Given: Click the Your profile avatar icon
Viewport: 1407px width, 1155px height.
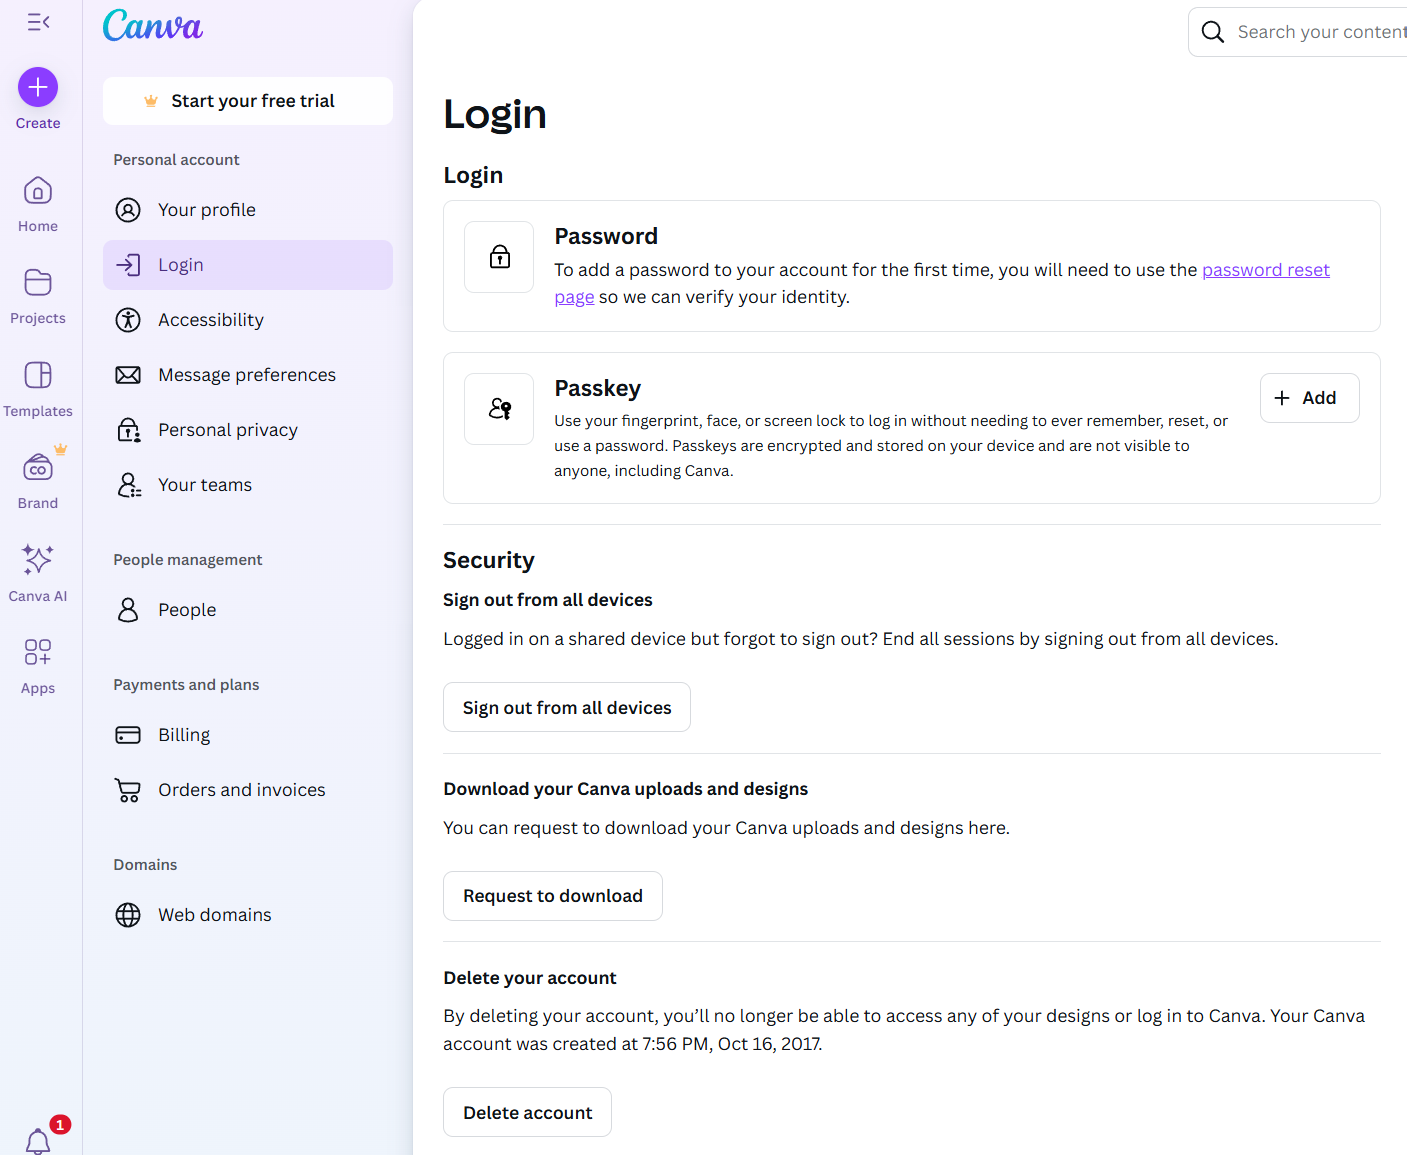Looking at the screenshot, I should point(128,210).
